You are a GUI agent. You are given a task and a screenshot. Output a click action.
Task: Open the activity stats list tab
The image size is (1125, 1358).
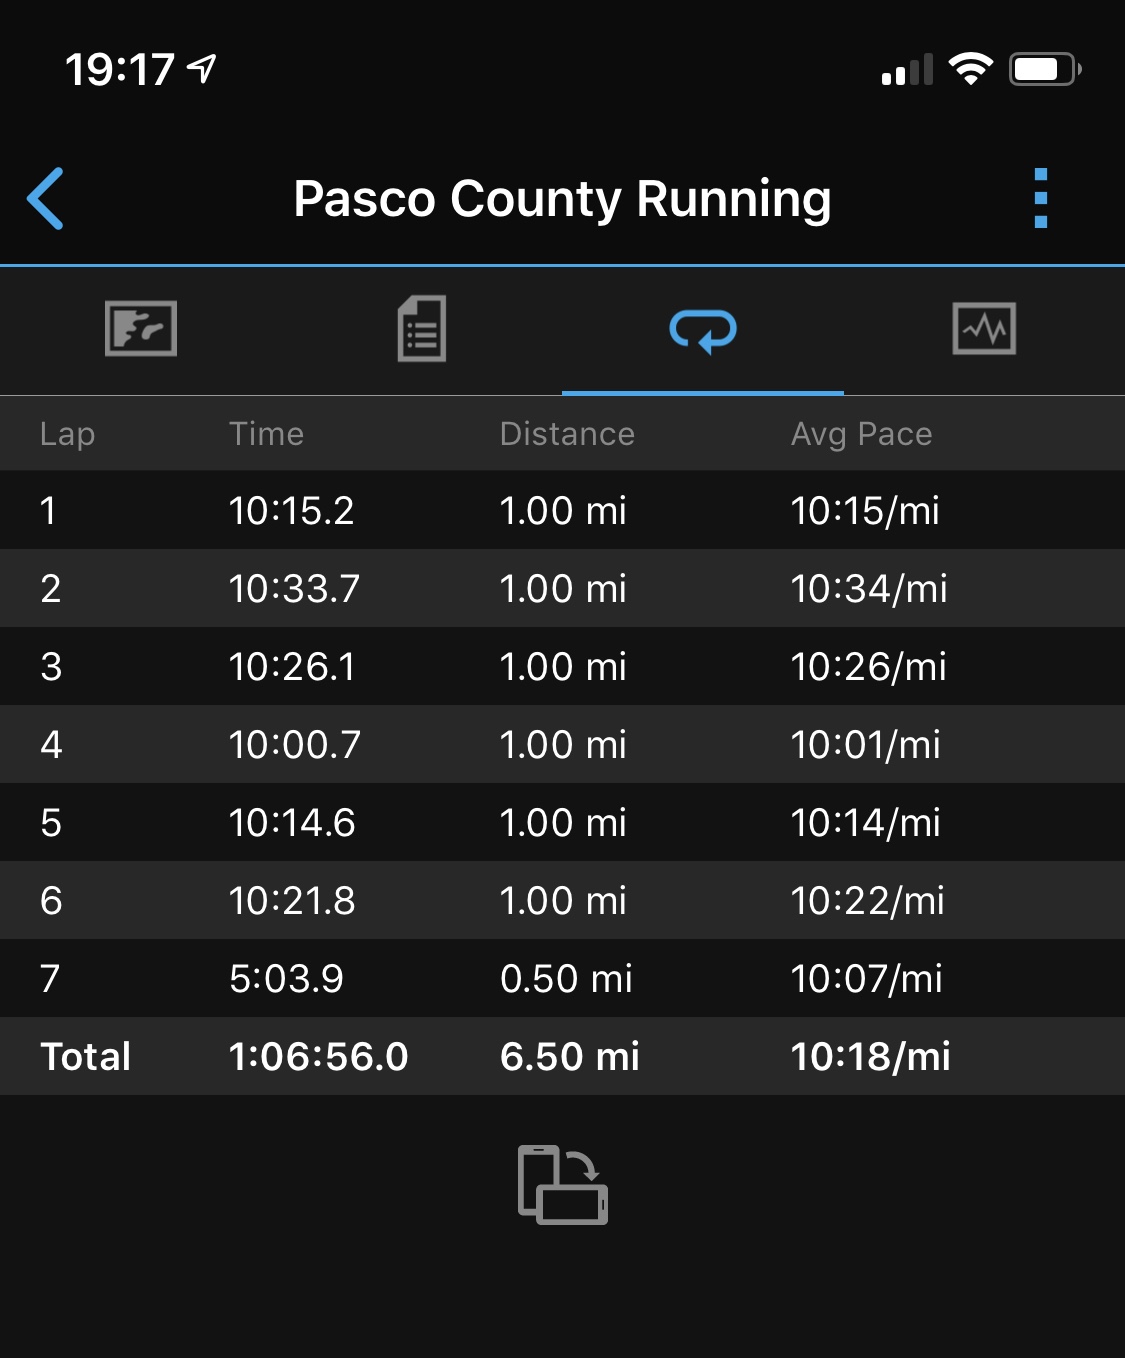422,328
